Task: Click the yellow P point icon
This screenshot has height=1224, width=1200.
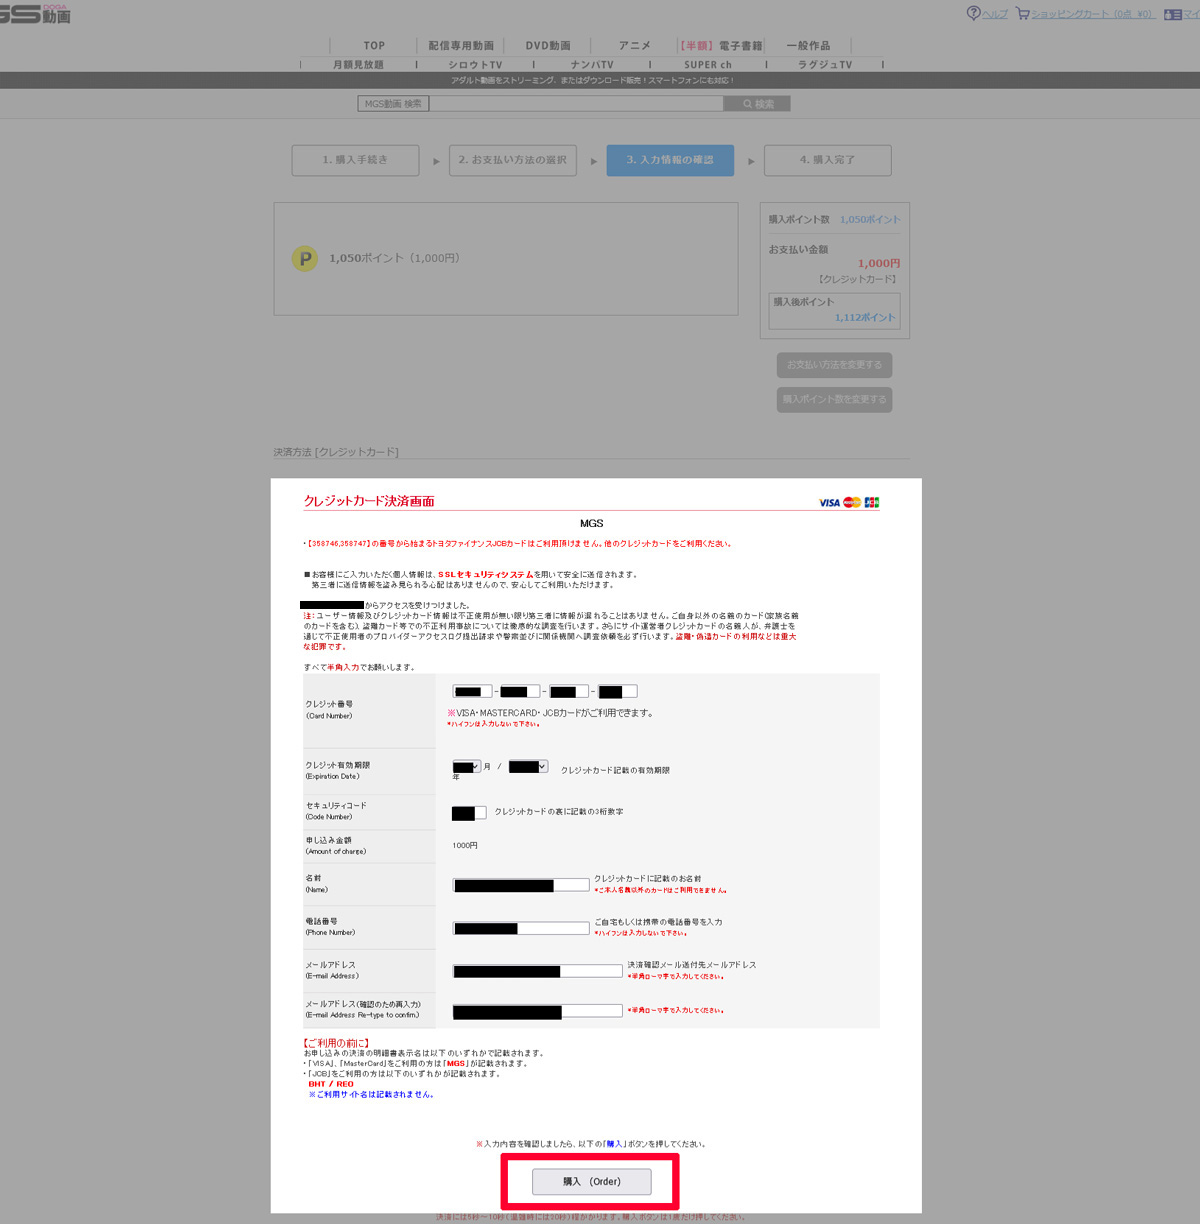Action: point(304,258)
